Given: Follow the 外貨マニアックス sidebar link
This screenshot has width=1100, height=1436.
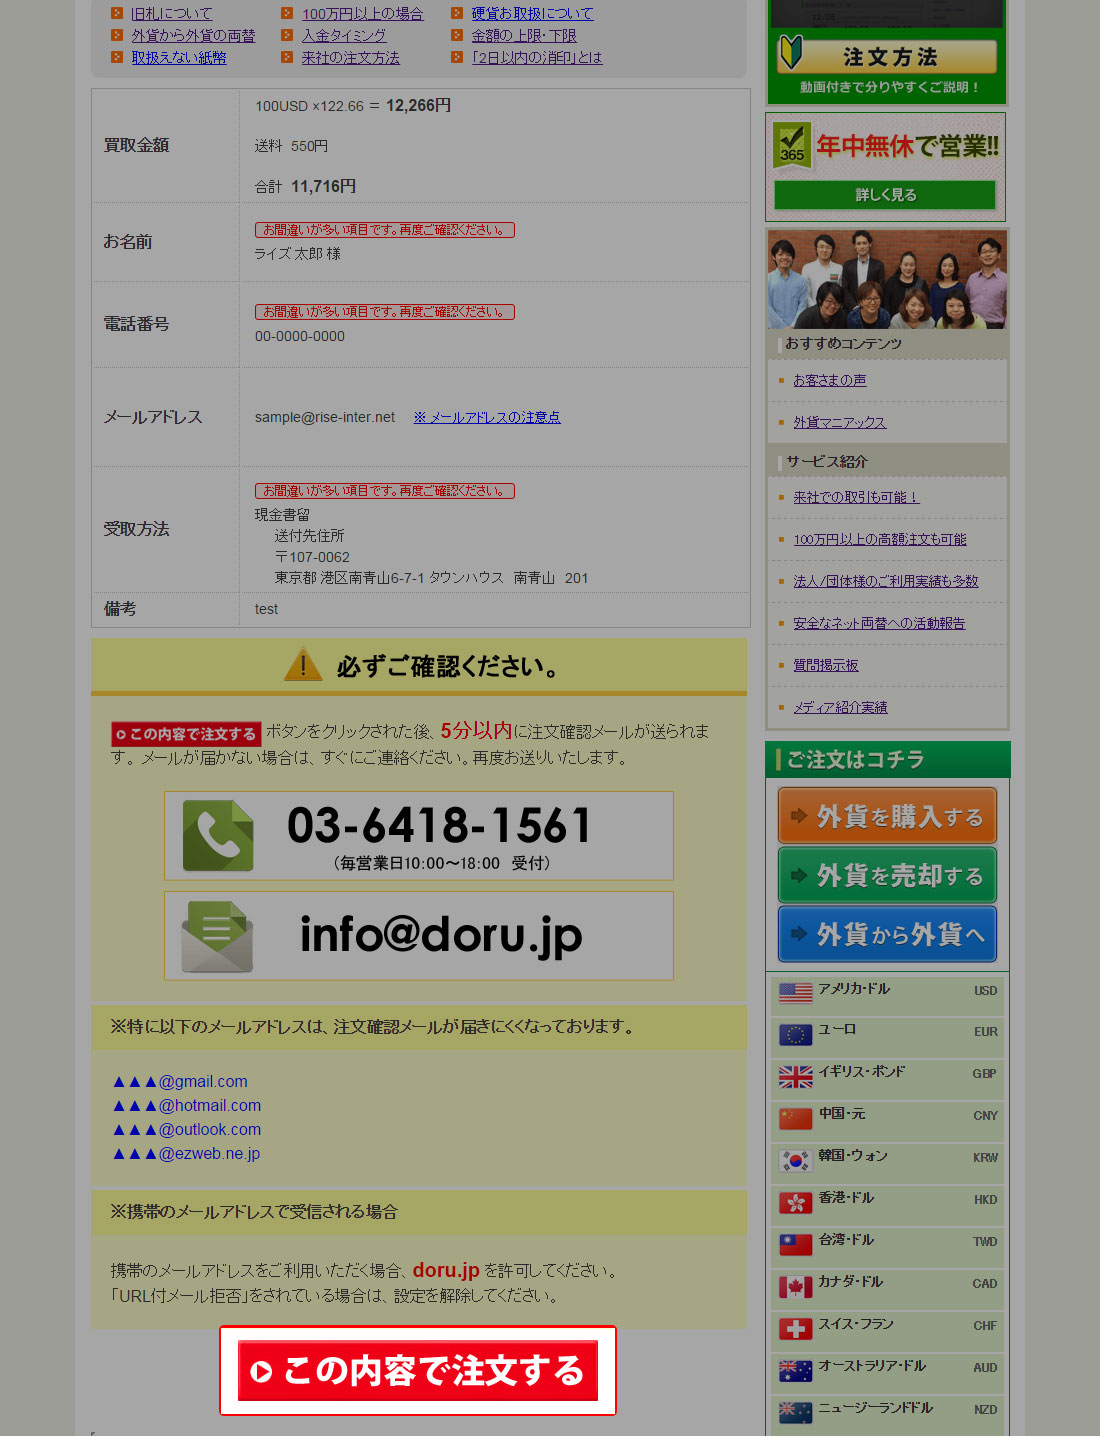Looking at the screenshot, I should pyautogui.click(x=839, y=422).
